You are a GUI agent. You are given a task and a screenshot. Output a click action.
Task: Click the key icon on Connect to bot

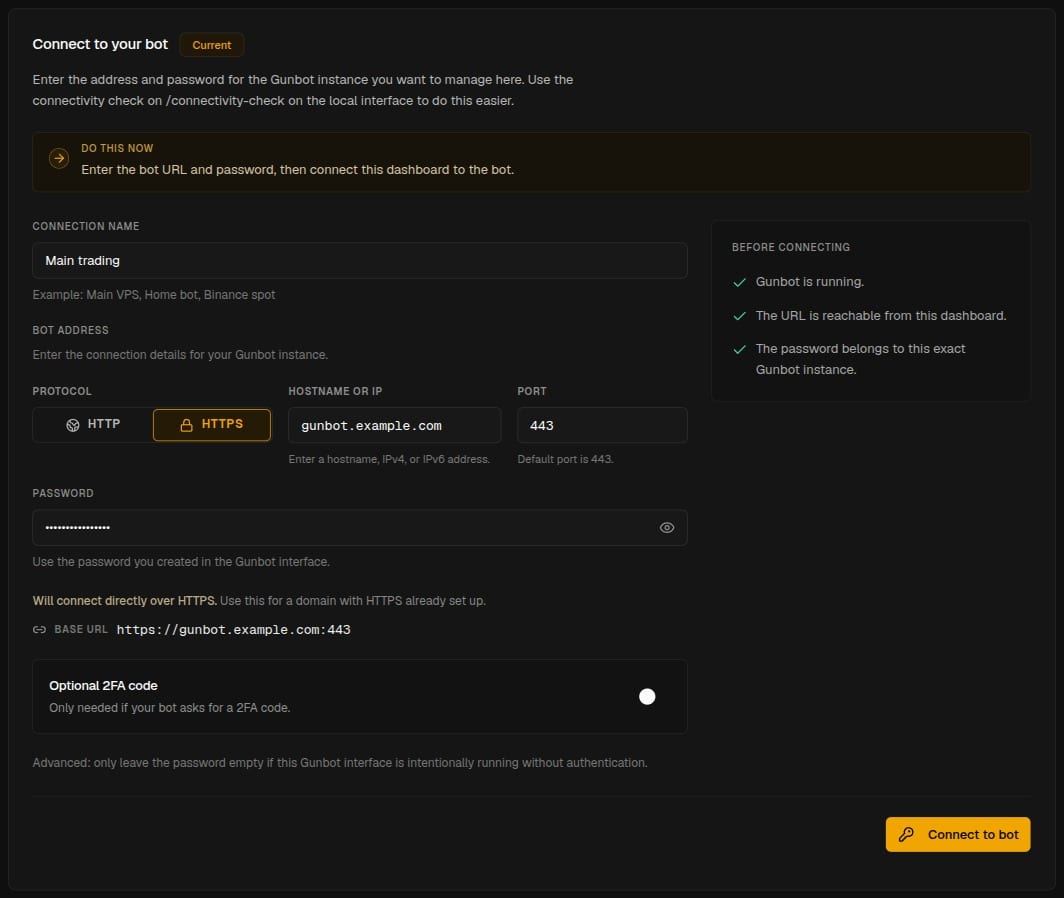(x=906, y=834)
